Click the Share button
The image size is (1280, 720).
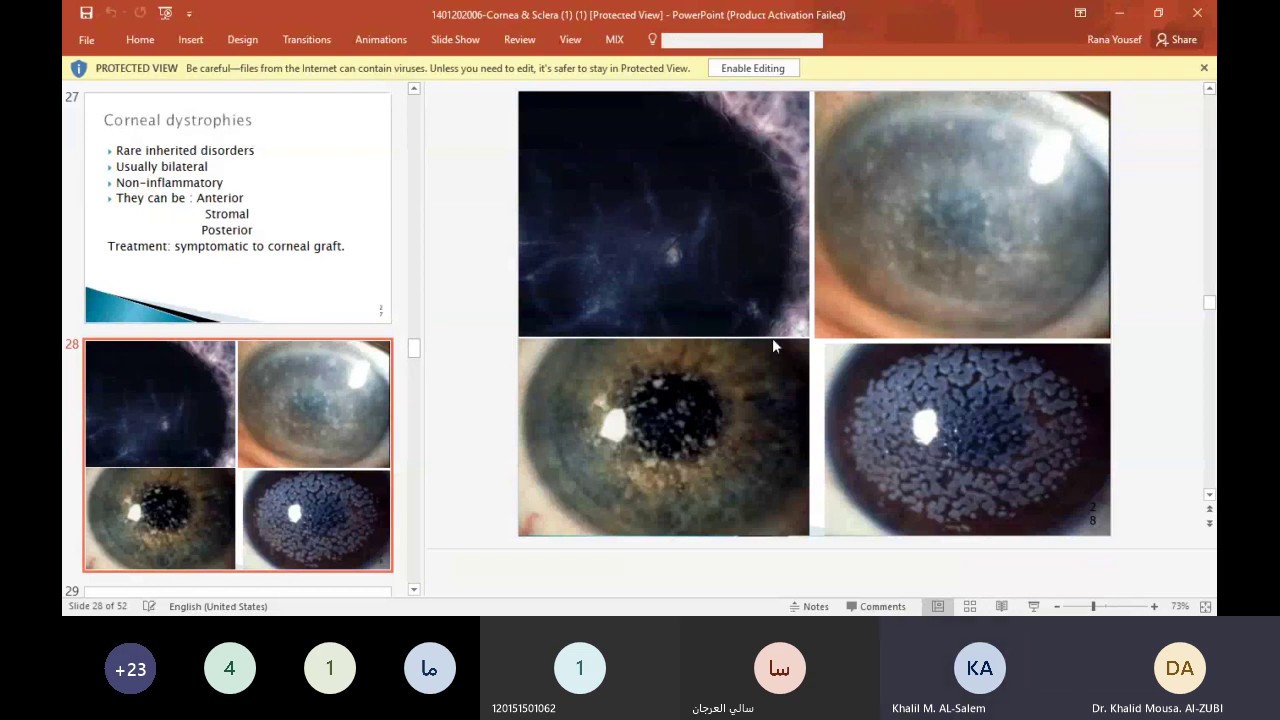tap(1177, 40)
